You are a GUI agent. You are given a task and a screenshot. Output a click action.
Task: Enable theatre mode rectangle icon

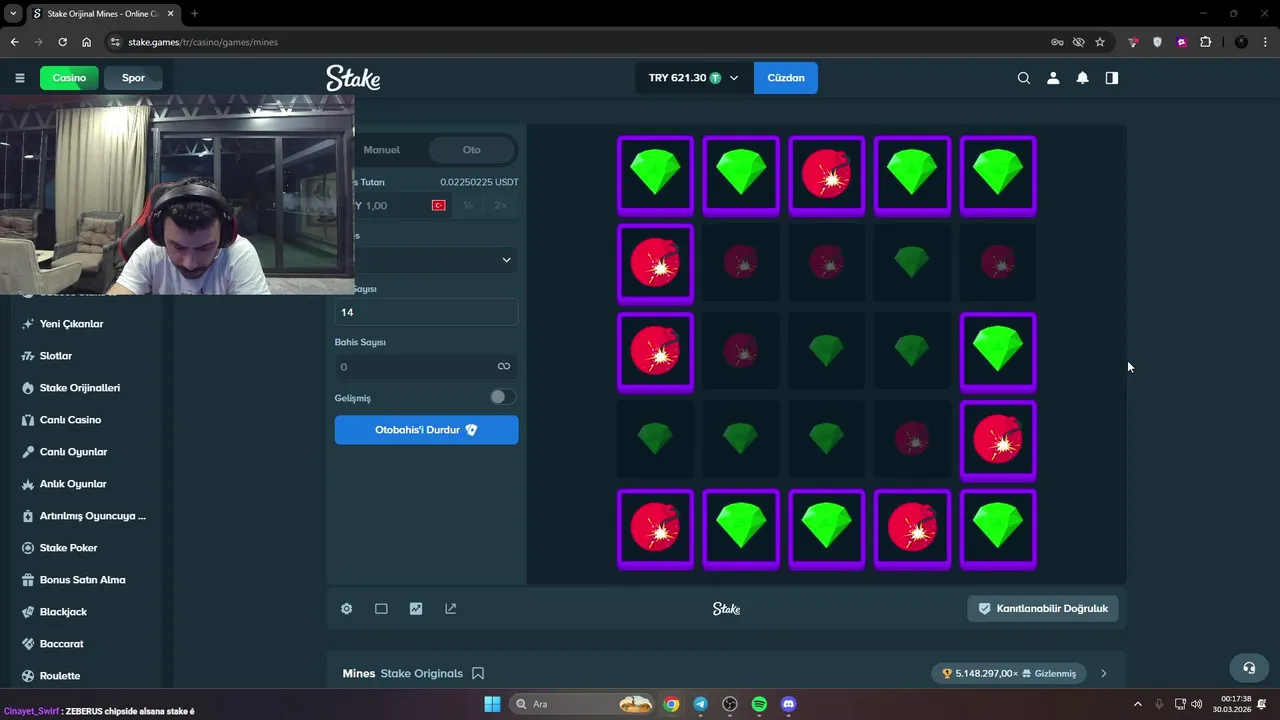click(381, 608)
